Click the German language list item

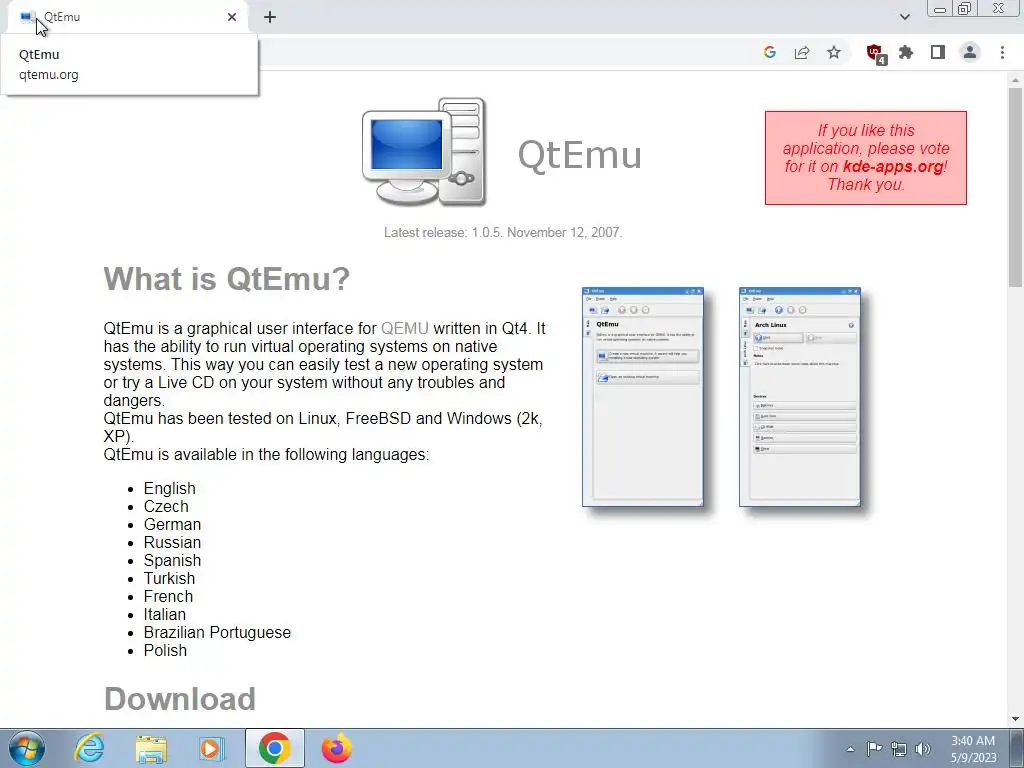pos(172,524)
